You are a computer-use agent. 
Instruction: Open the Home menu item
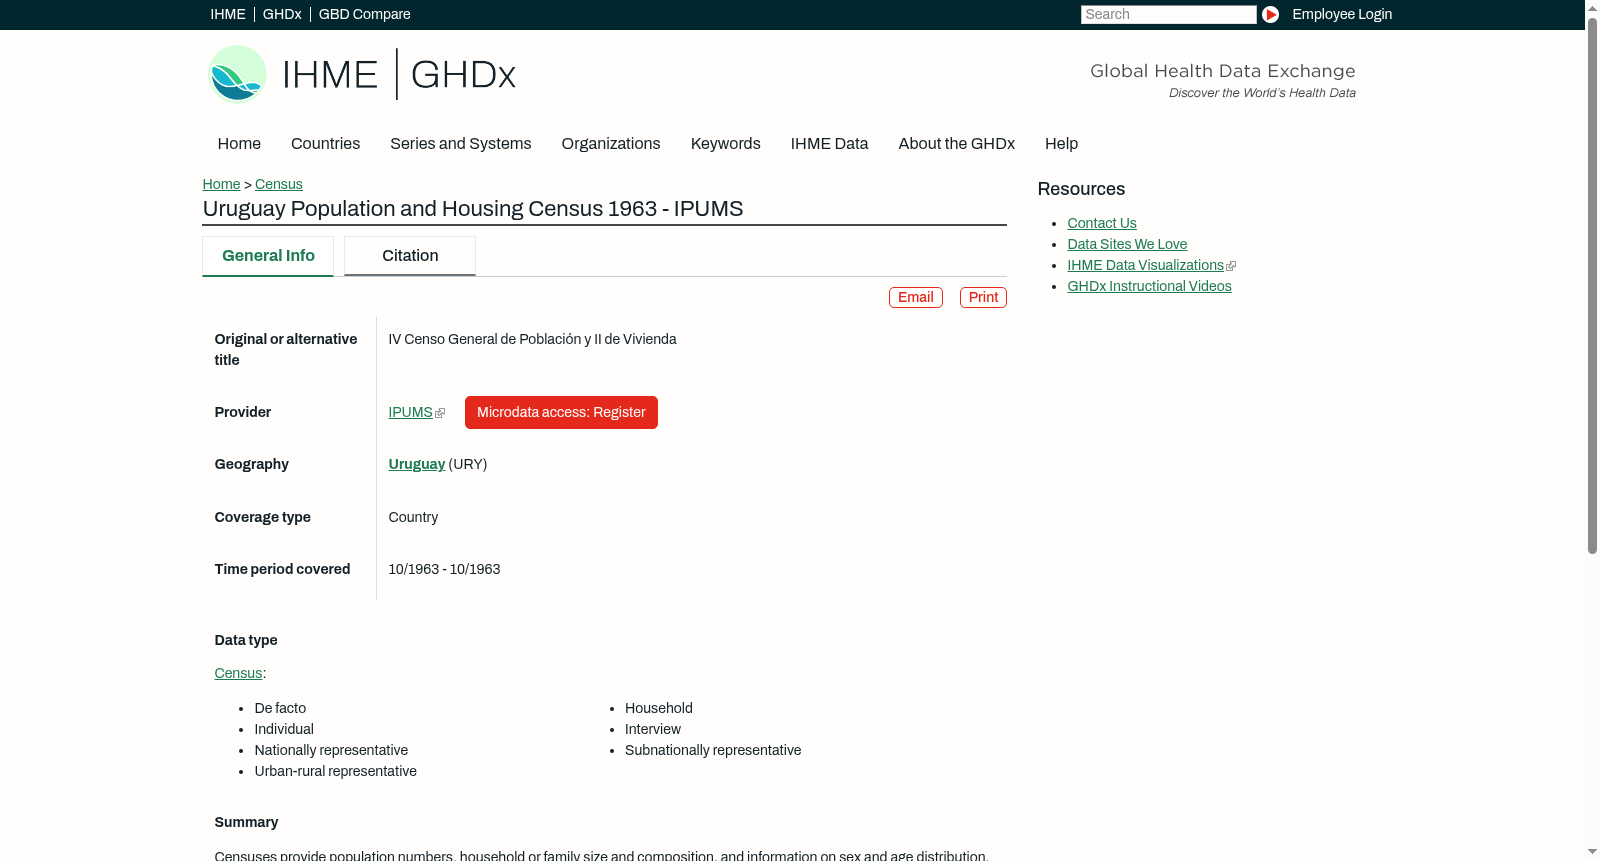pyautogui.click(x=239, y=144)
